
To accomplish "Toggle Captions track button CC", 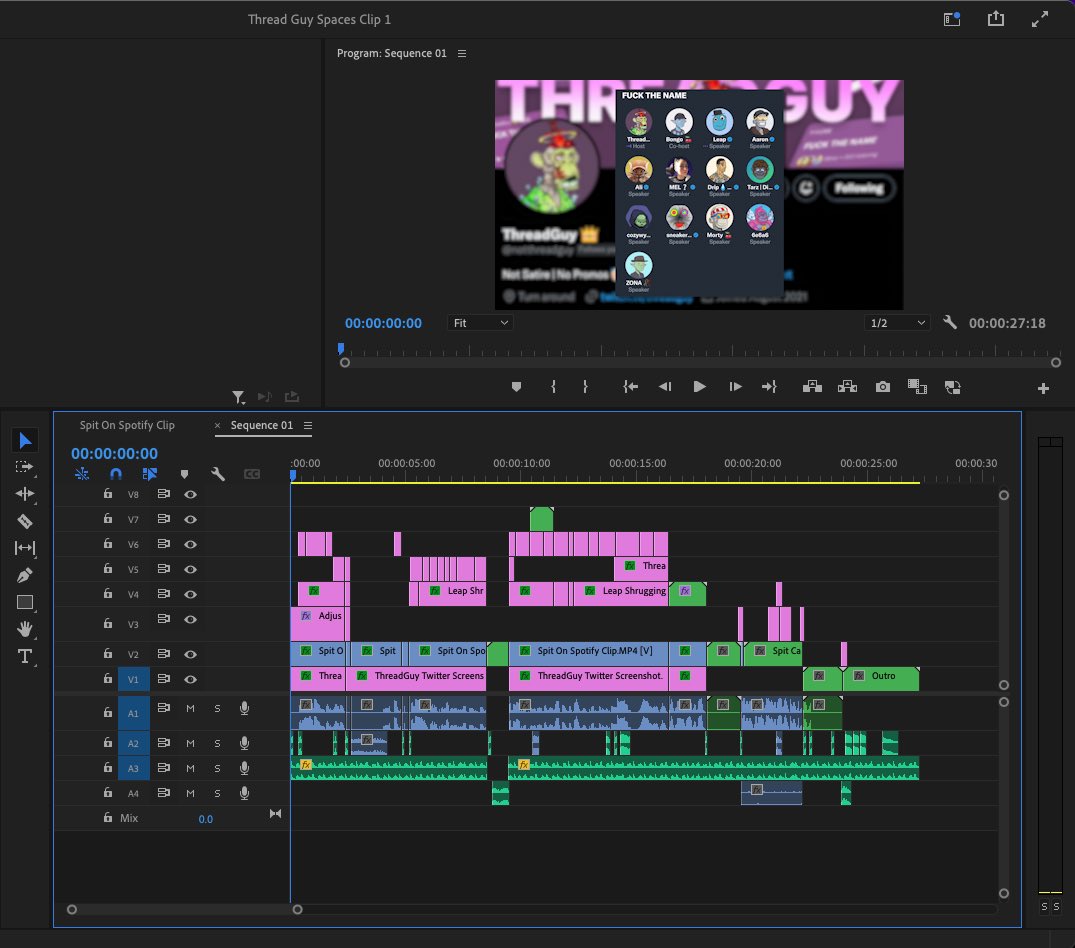I will [252, 474].
